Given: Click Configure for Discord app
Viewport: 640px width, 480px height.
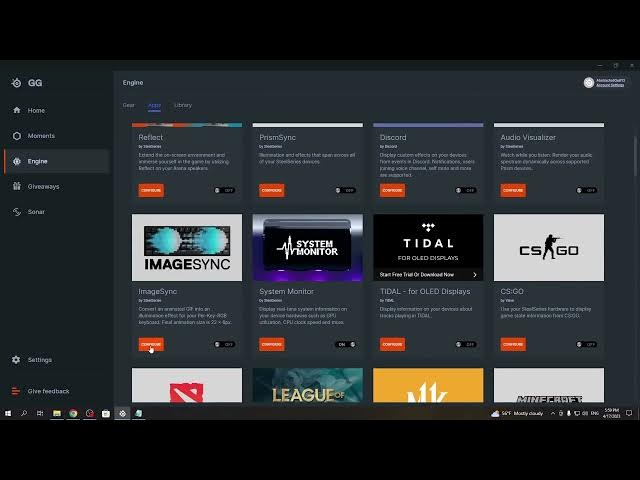Looking at the screenshot, I should tap(393, 190).
